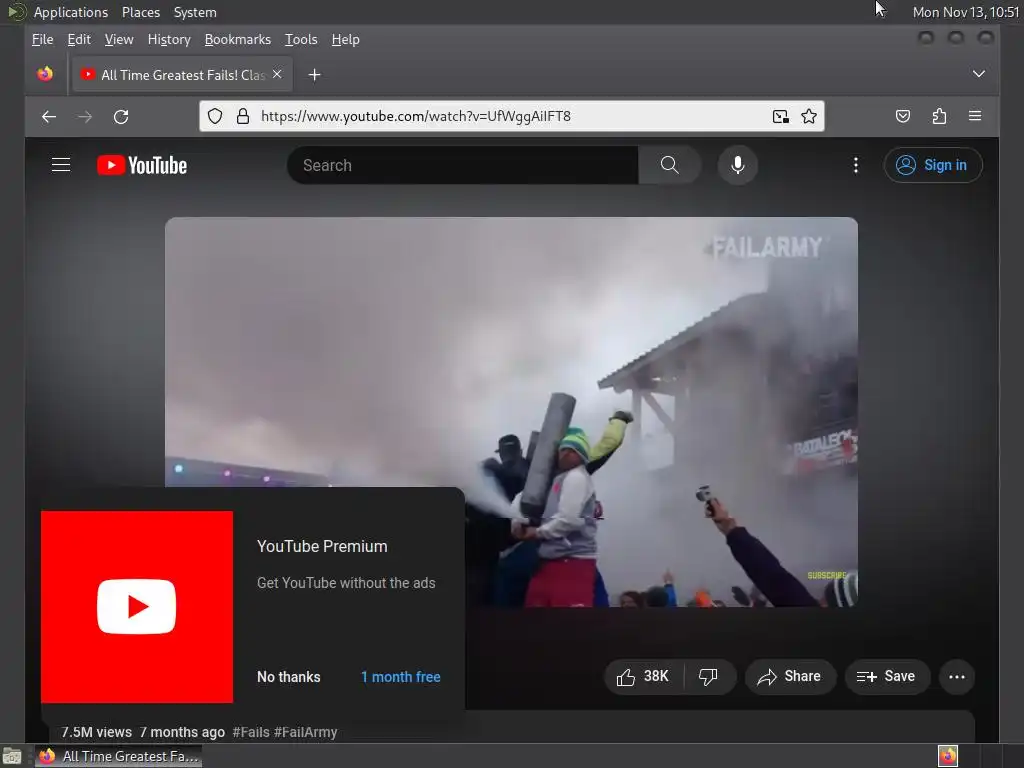Open the Pocket save icon
The image size is (1024, 768).
(x=903, y=116)
